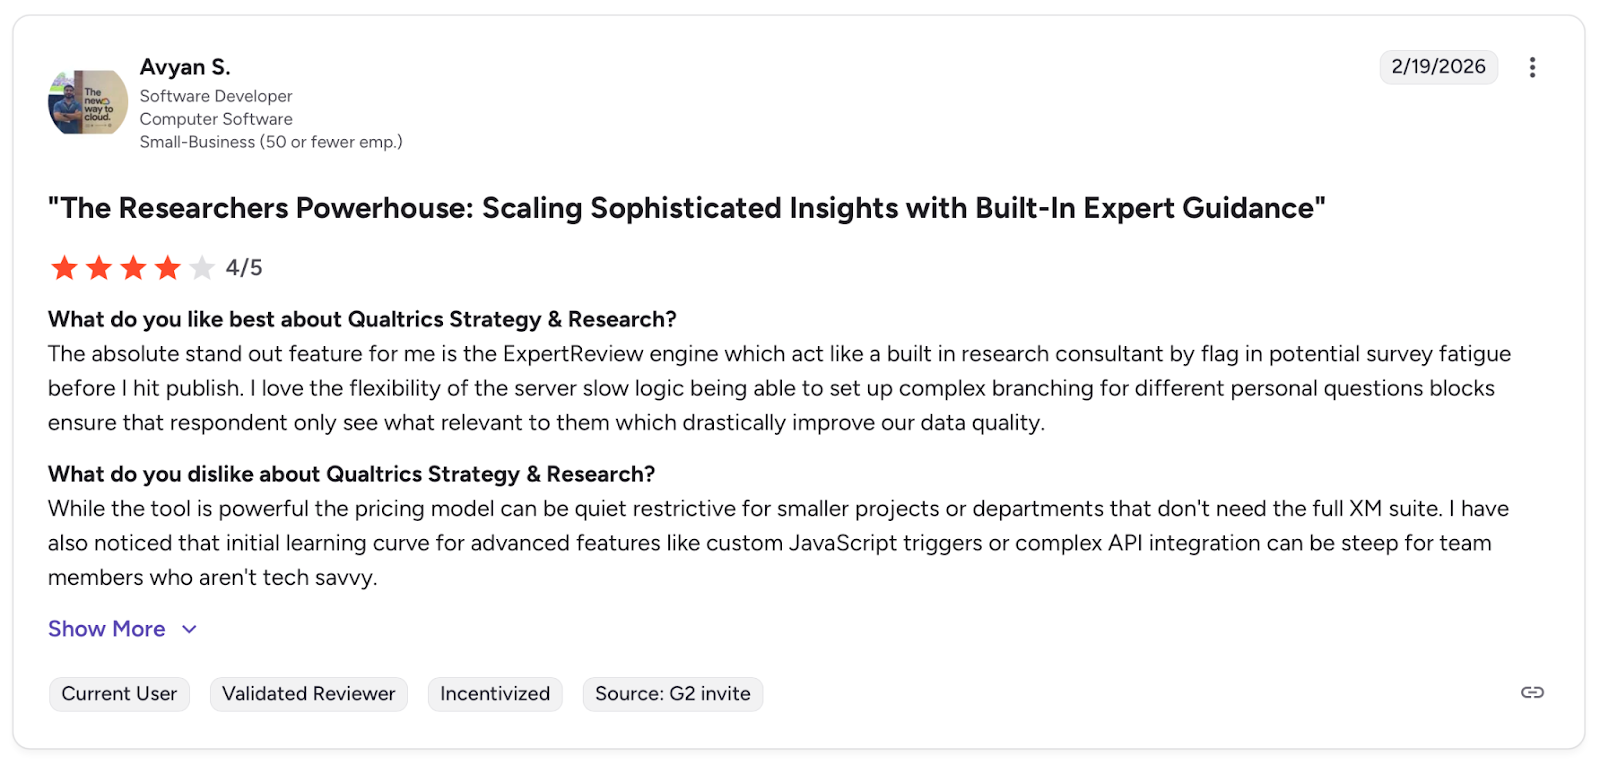
Task: Click the first red rating star
Action: pos(64,268)
